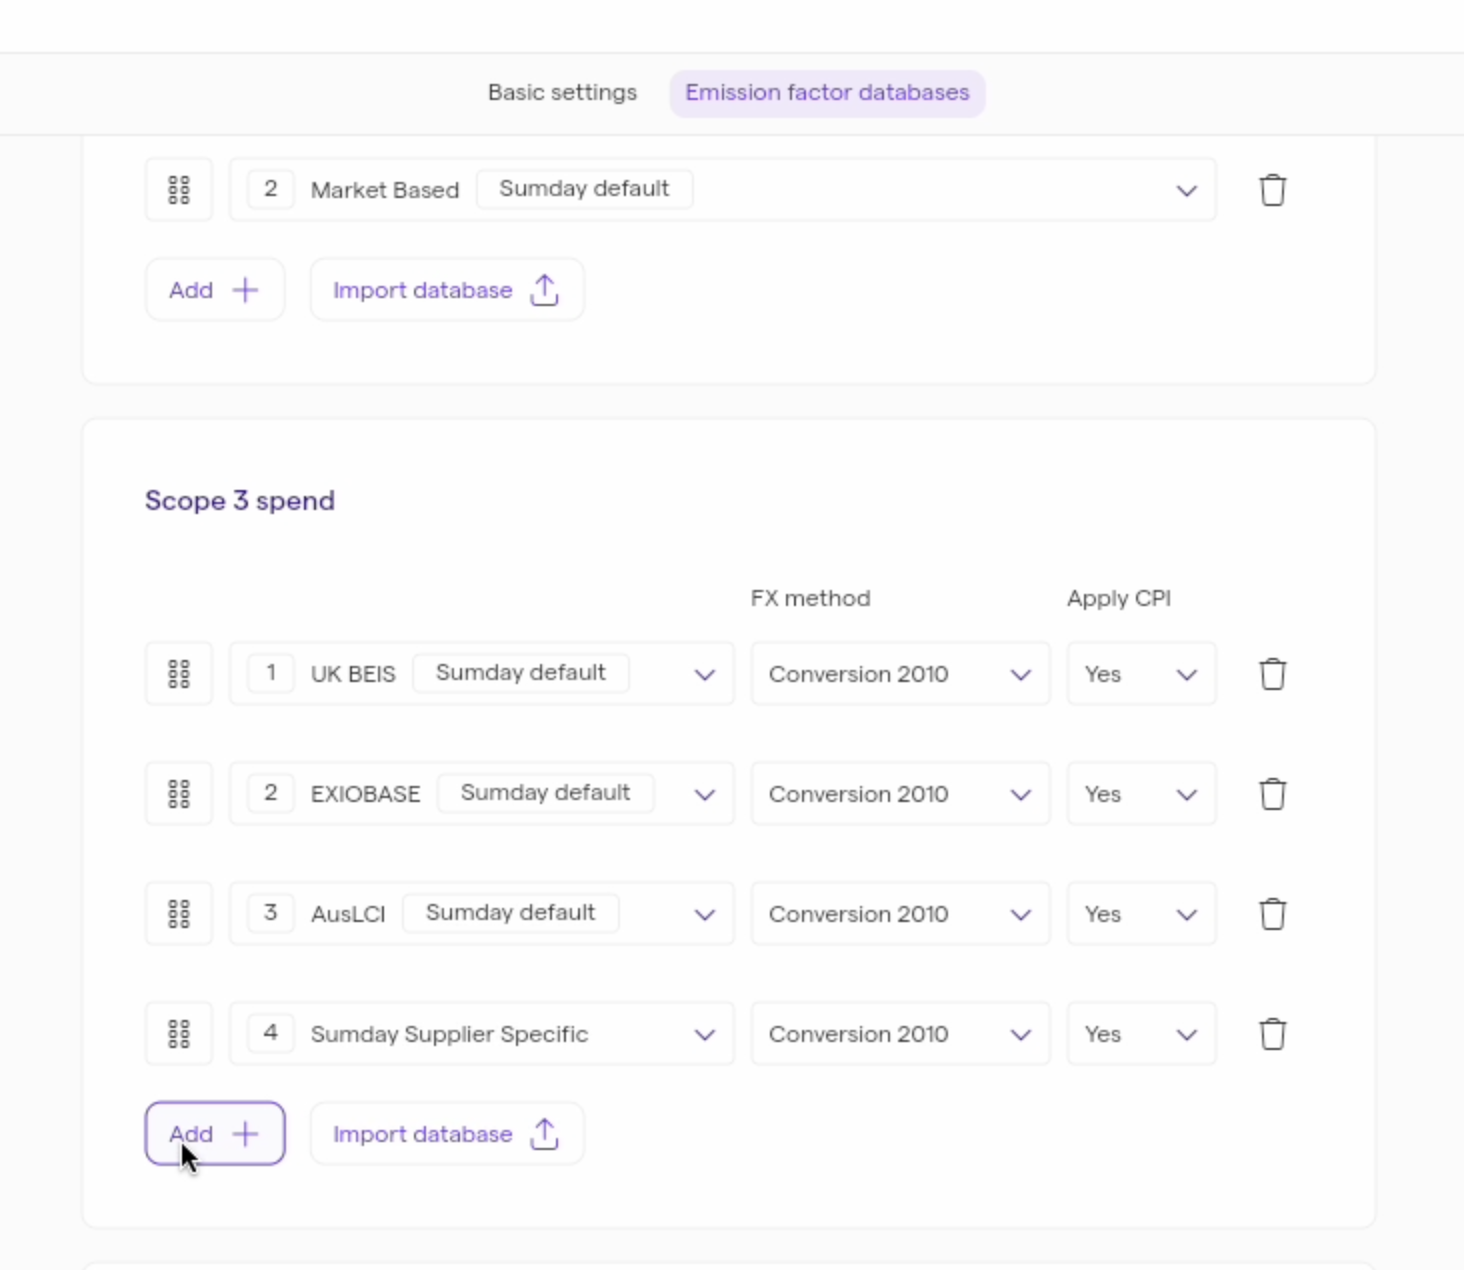1464x1270 pixels.
Task: Open Apply CPI dropdown for UK BEIS
Action: 1141,674
